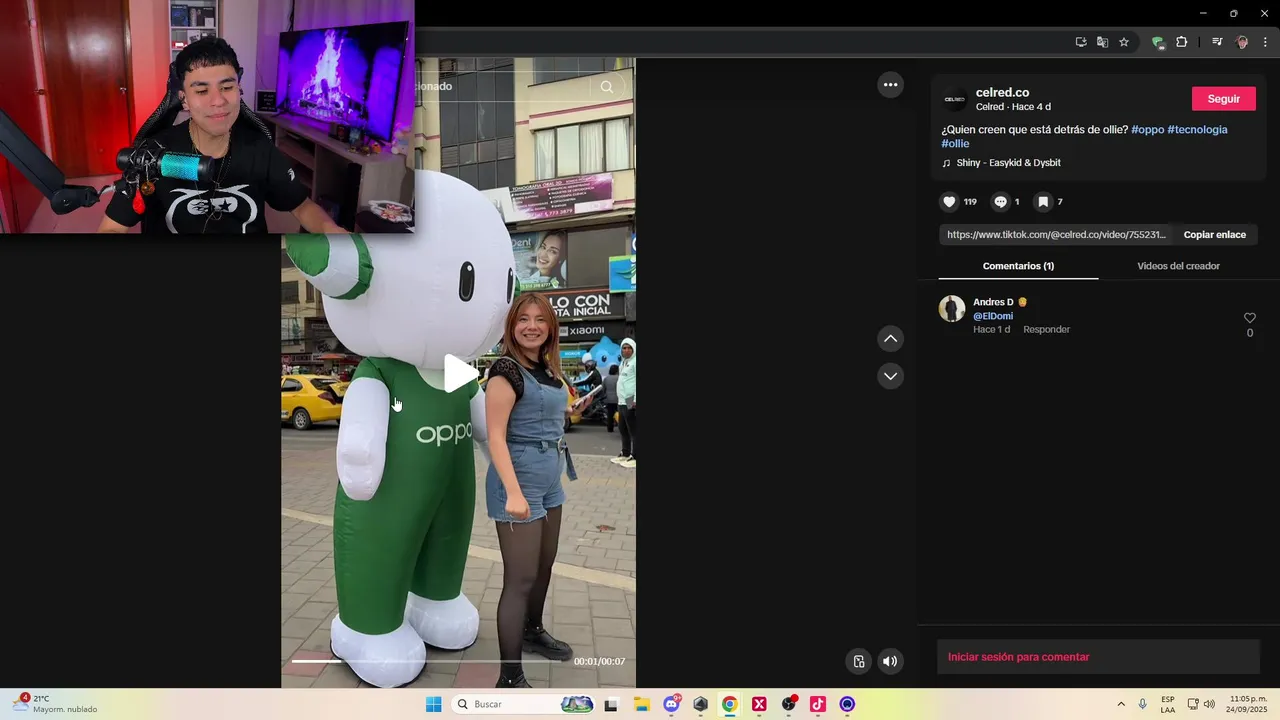Open the TikTok taskbar app icon
This screenshot has width=1280, height=720.
pyautogui.click(x=818, y=704)
